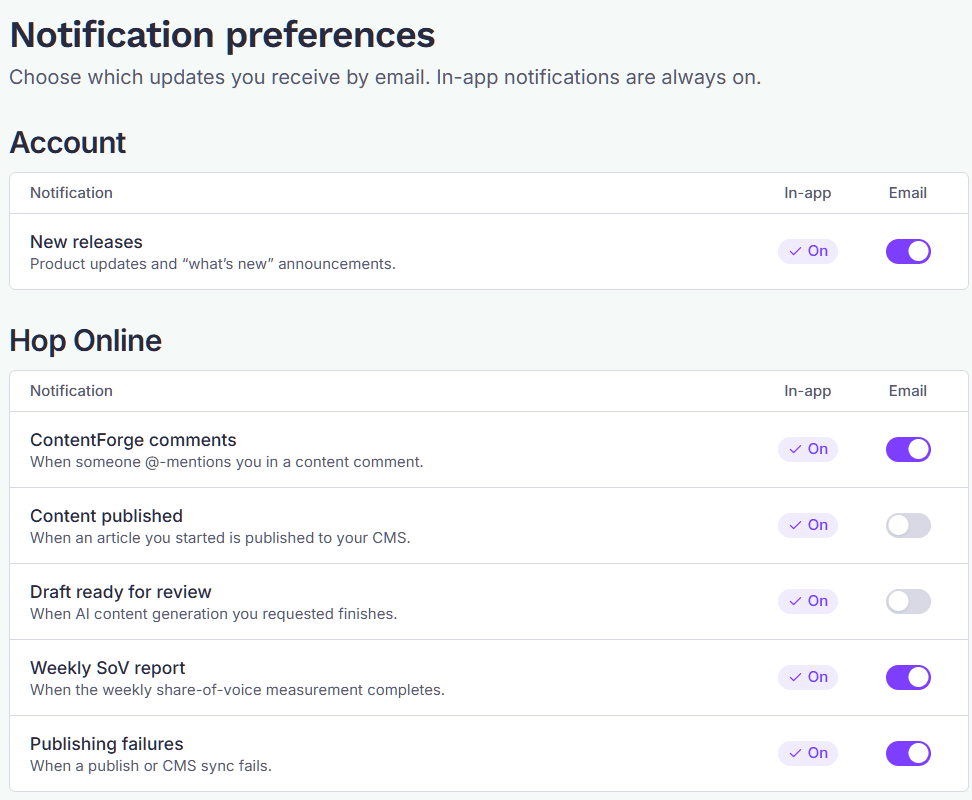
Task: Click 'Choose which updates you receive' subtitle
Action: click(385, 77)
